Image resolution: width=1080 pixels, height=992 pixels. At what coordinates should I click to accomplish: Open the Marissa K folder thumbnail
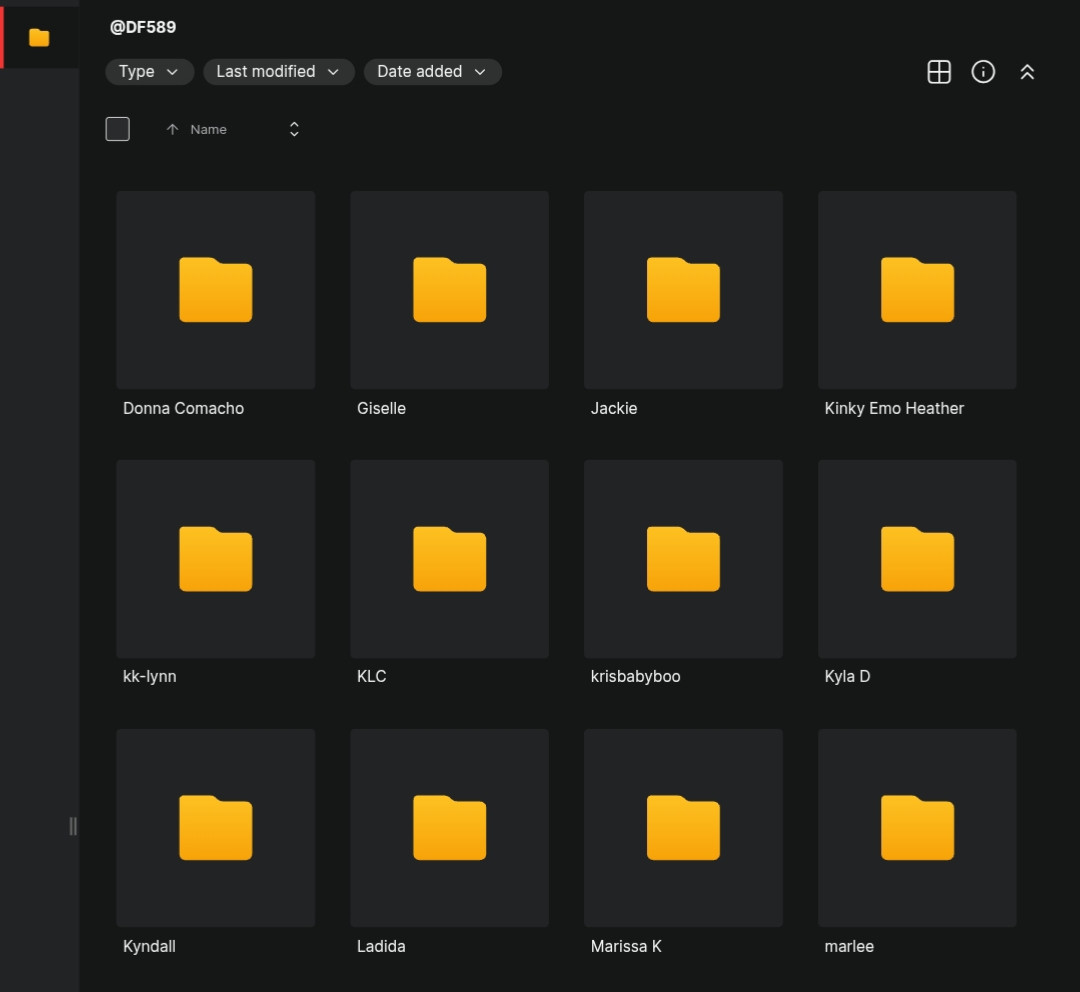click(683, 828)
